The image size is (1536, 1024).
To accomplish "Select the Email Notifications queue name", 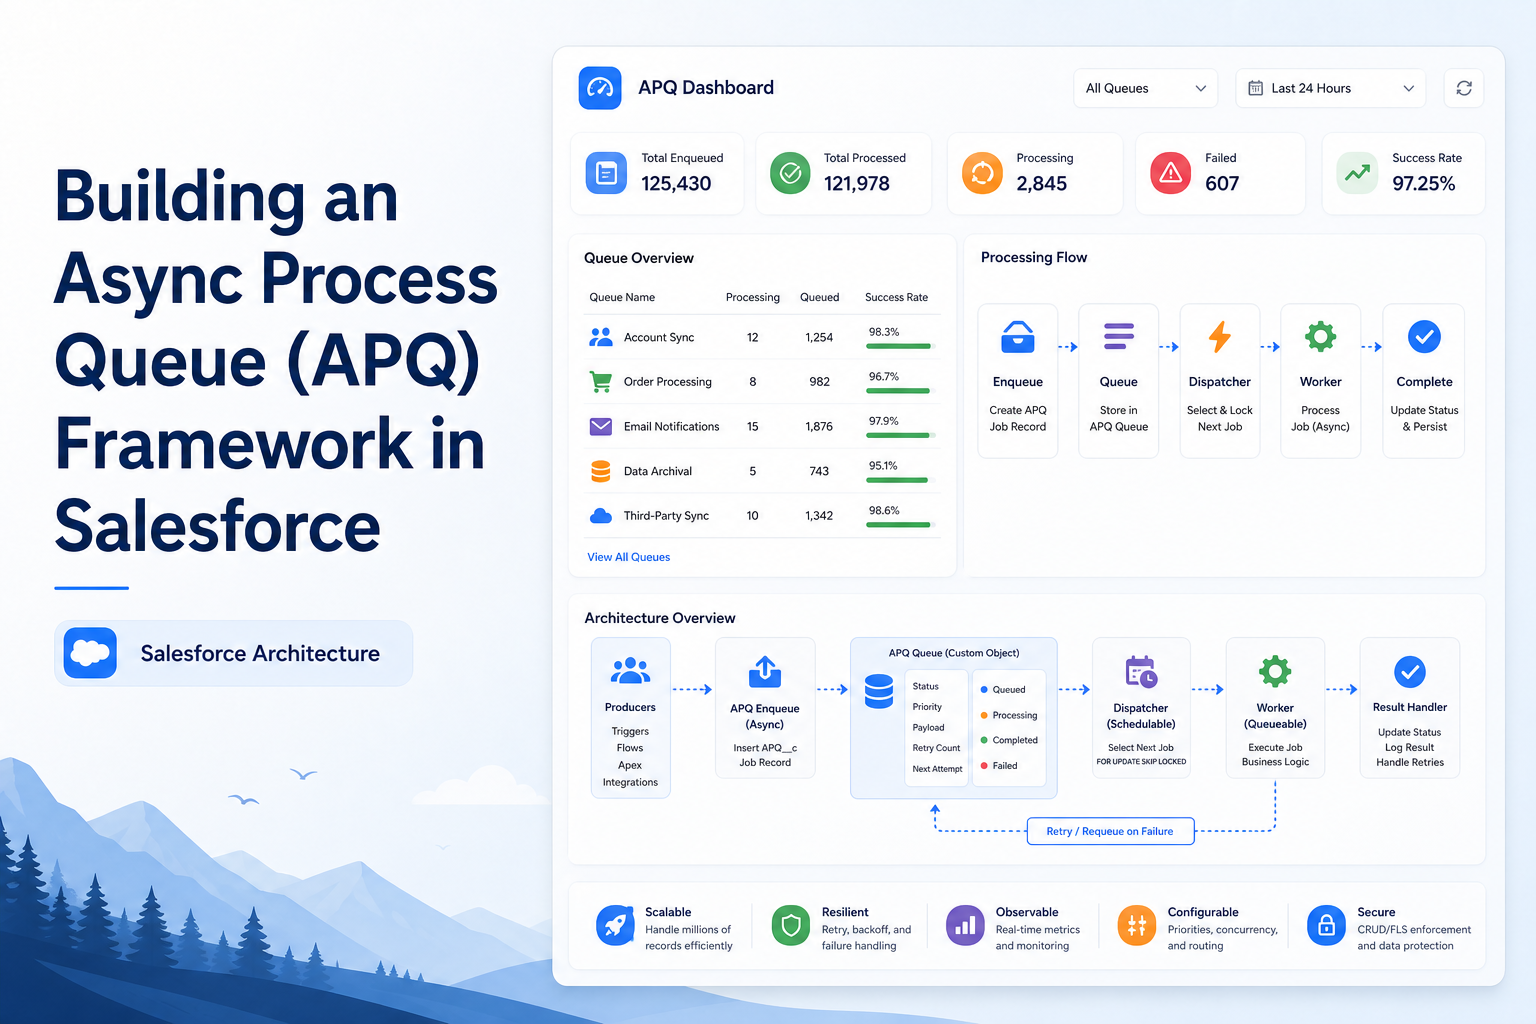I will (x=672, y=426).
